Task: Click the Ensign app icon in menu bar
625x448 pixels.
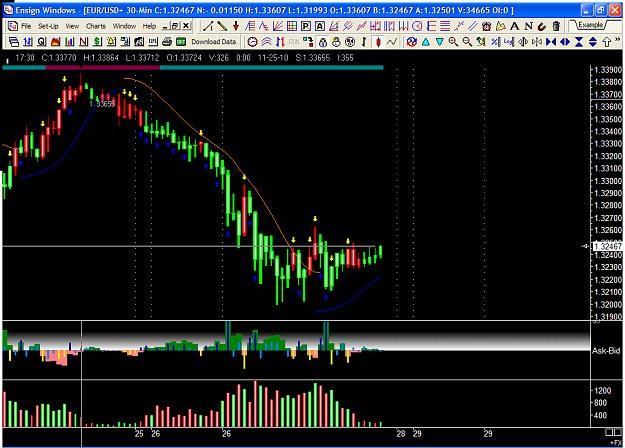Action: point(13,26)
